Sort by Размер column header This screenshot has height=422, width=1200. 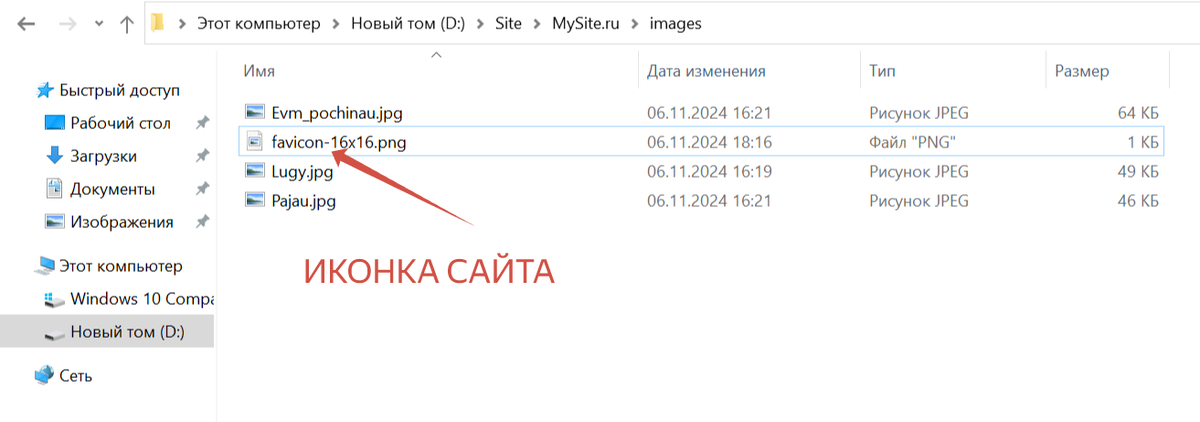point(1081,72)
